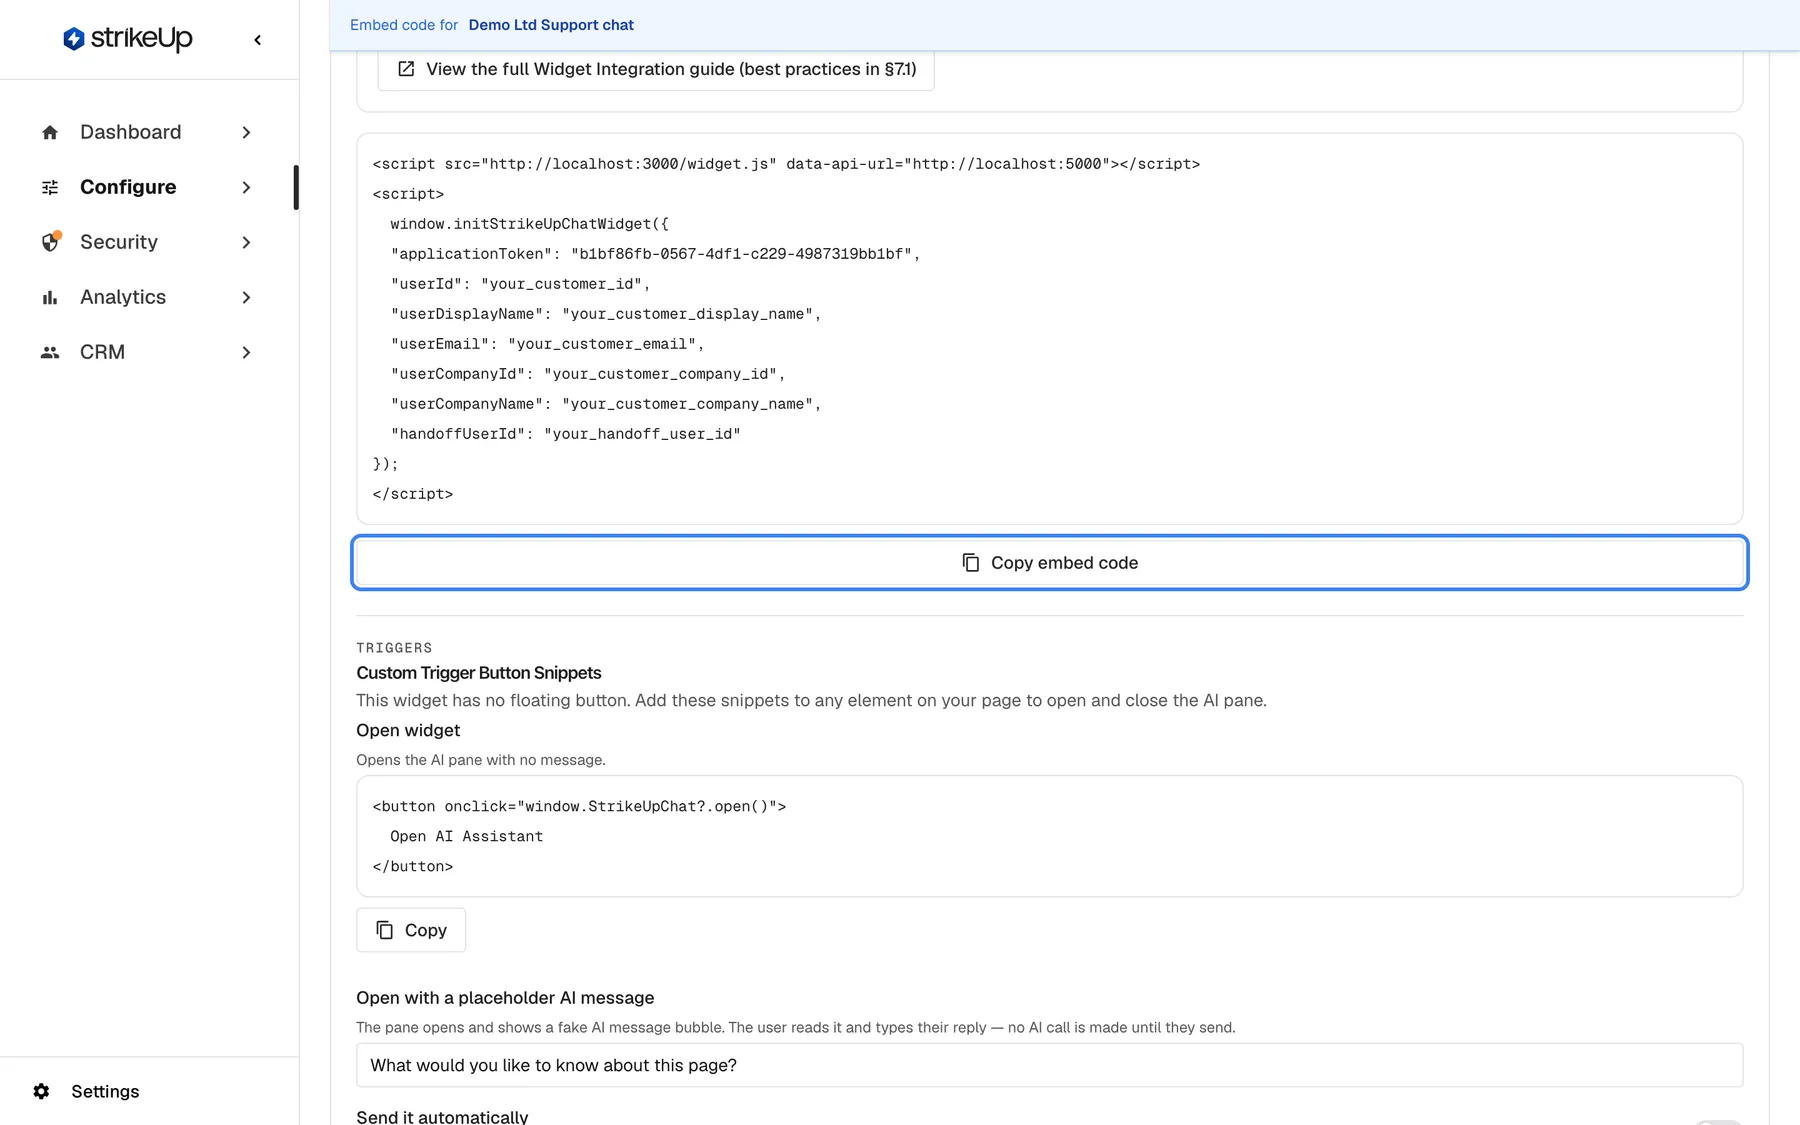
Task: Go to the Analytics section
Action: point(148,297)
